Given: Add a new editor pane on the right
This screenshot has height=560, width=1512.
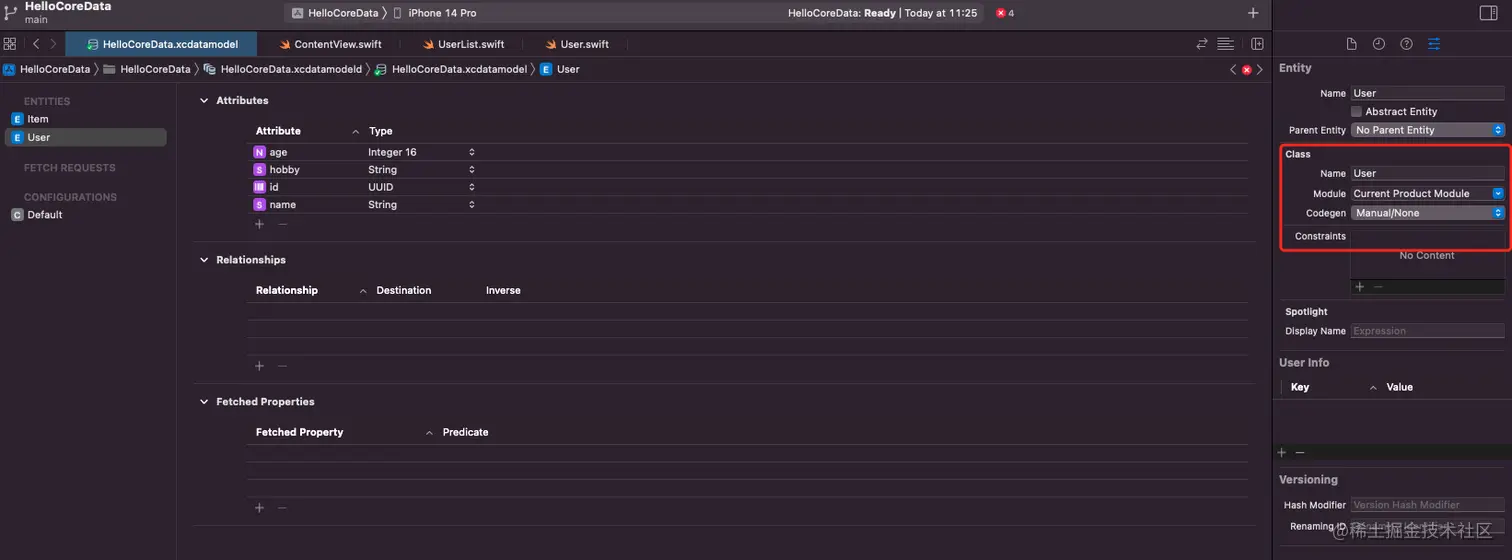Looking at the screenshot, I should coord(1257,44).
